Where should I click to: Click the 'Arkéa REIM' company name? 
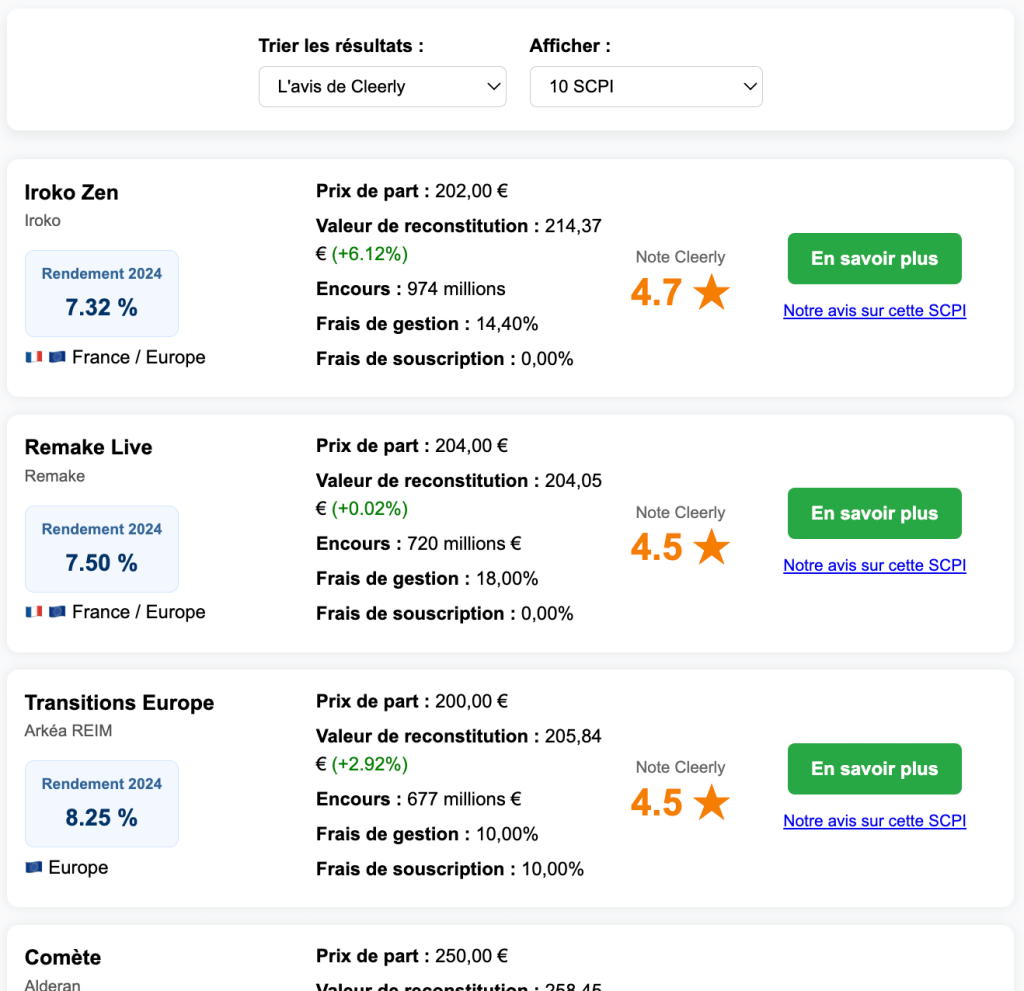click(69, 731)
